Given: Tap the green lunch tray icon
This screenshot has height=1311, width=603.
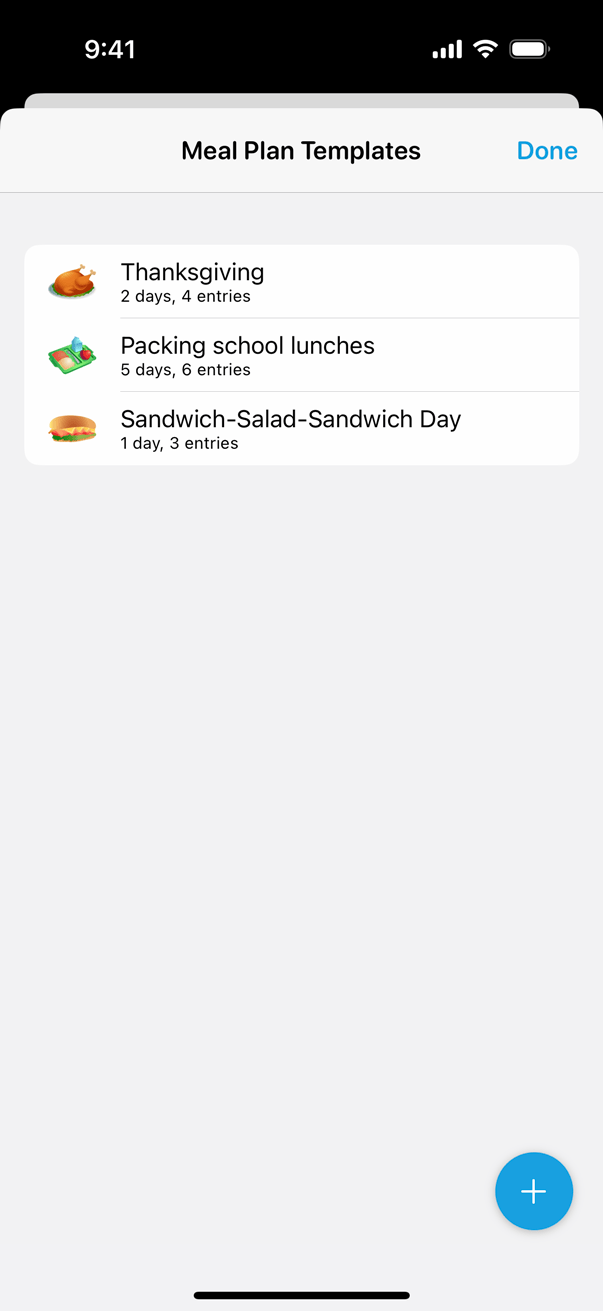Looking at the screenshot, I should click(72, 355).
